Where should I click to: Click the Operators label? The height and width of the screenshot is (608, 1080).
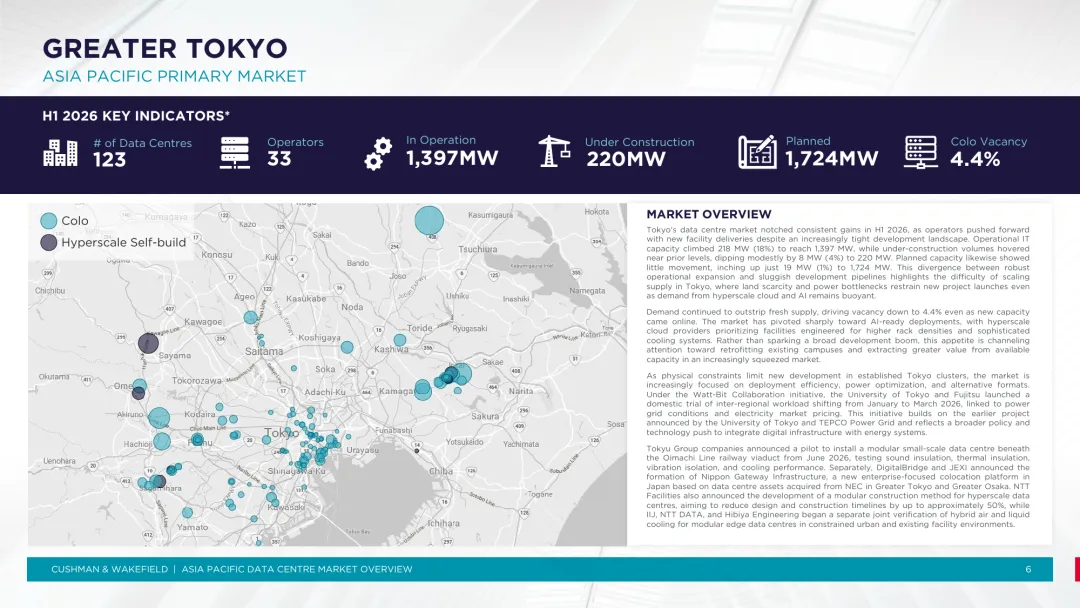coord(295,142)
